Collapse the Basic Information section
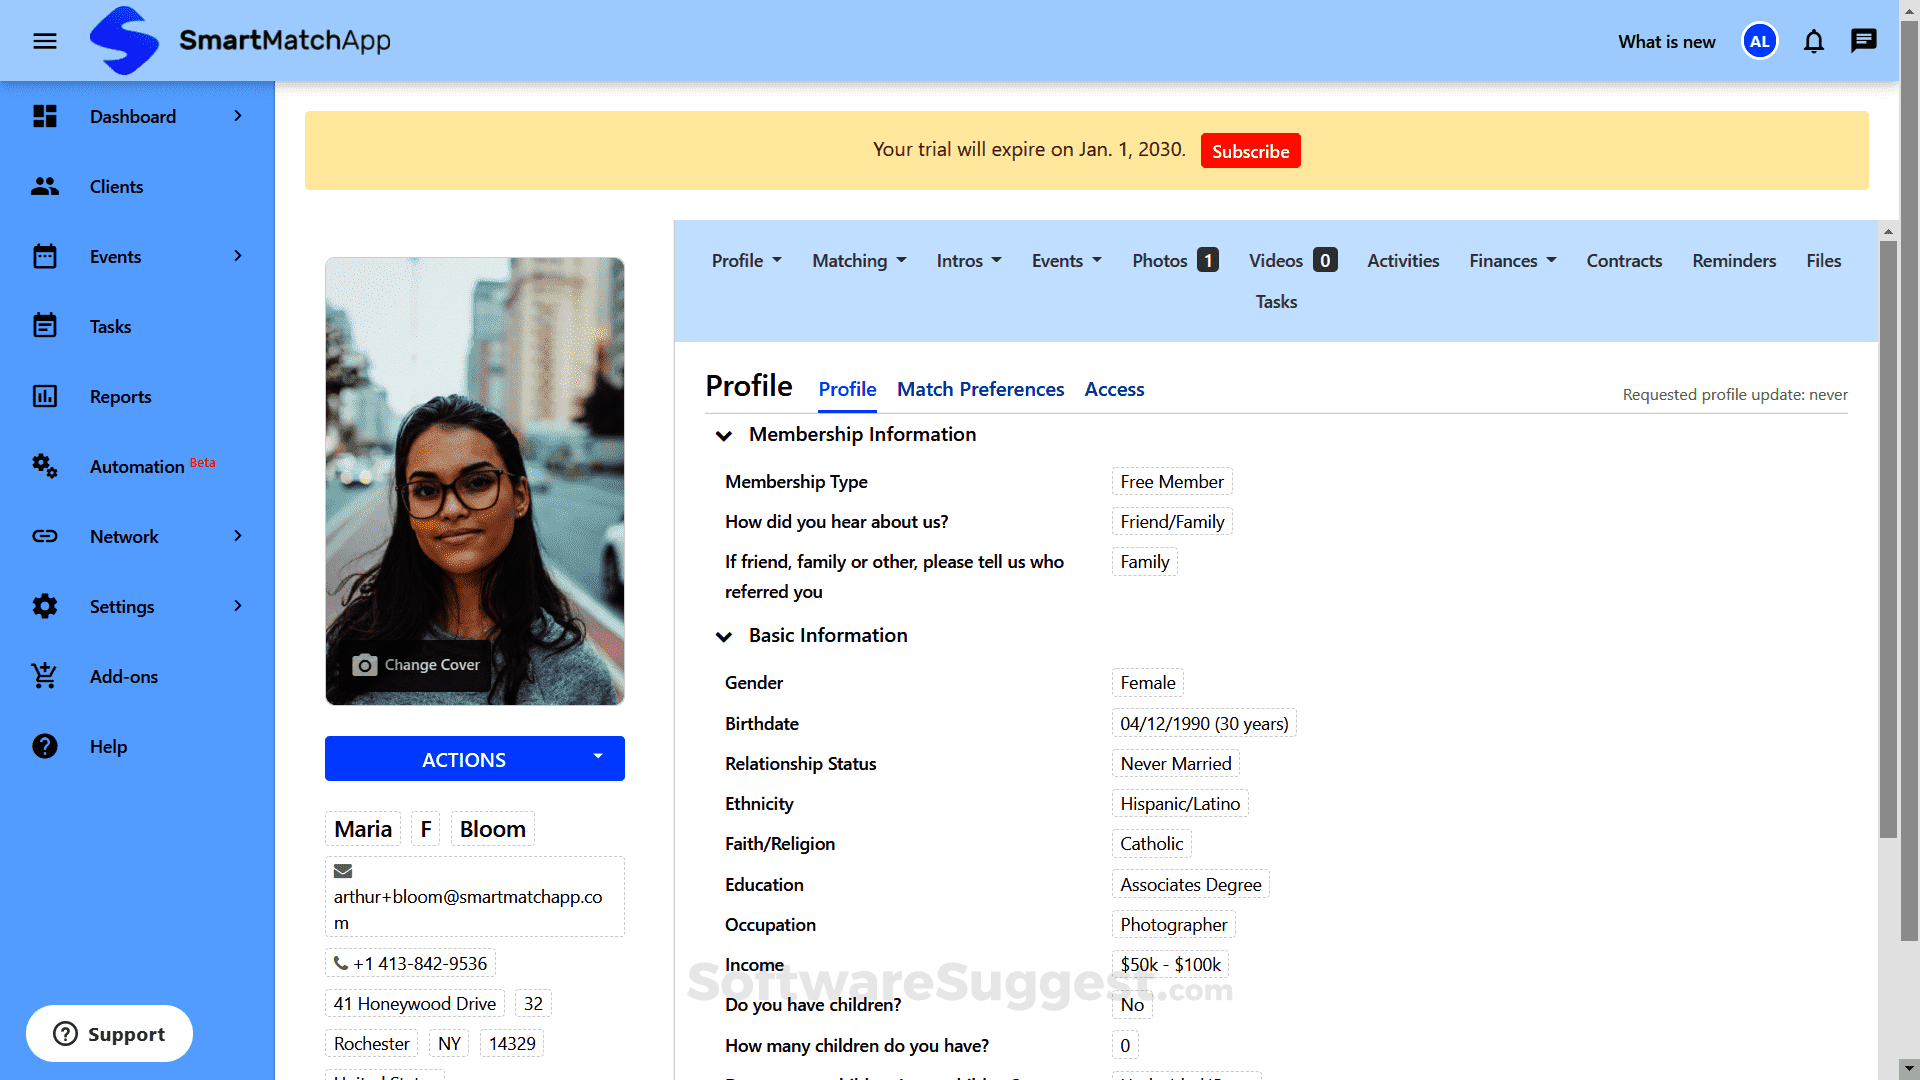The width and height of the screenshot is (1920, 1080). pos(724,636)
